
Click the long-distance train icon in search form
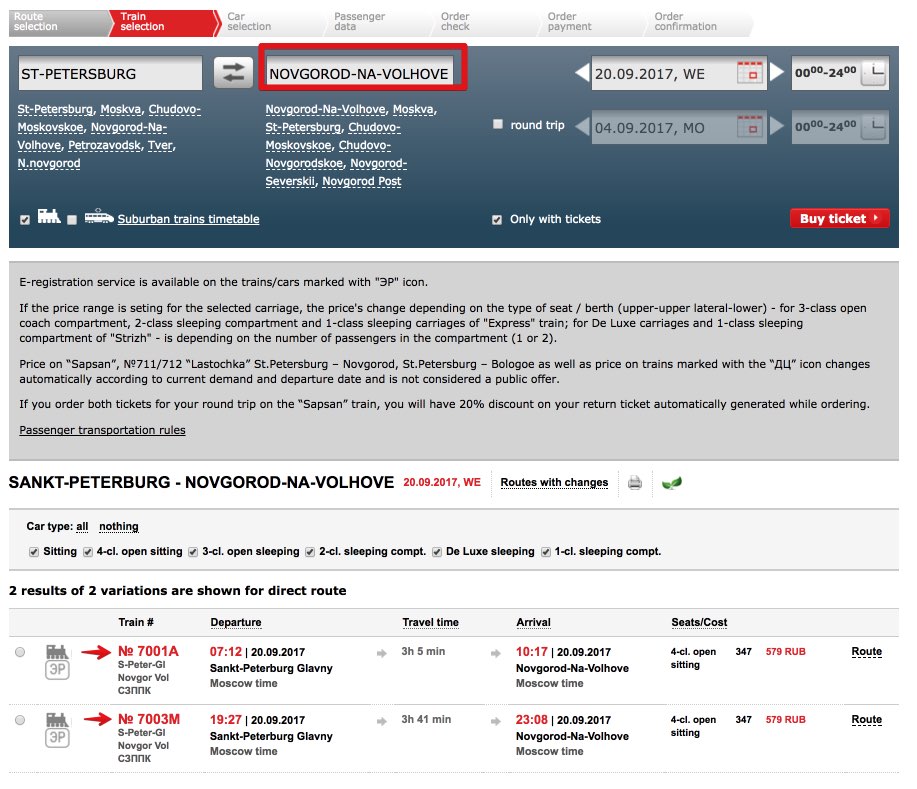point(49,216)
